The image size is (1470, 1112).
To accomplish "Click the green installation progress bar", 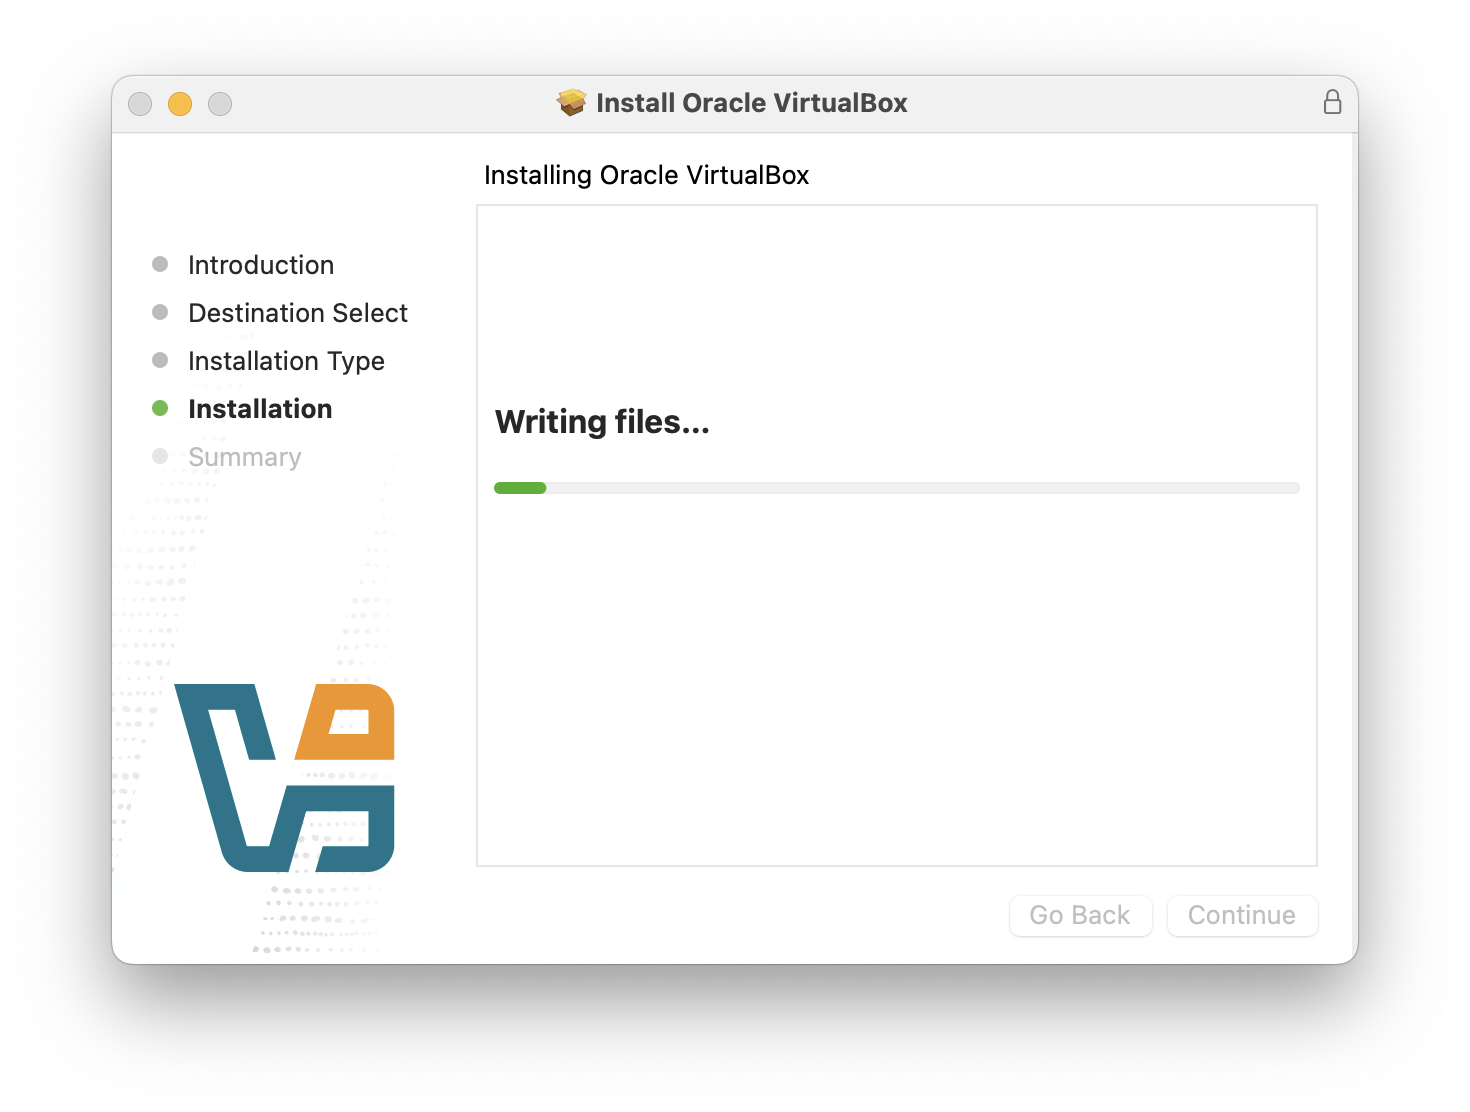I will (897, 488).
